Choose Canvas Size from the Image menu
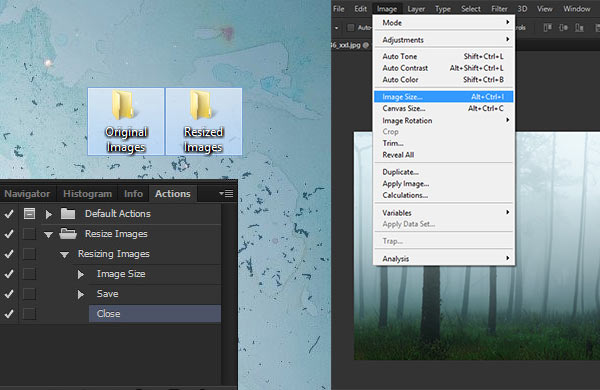 444,109
